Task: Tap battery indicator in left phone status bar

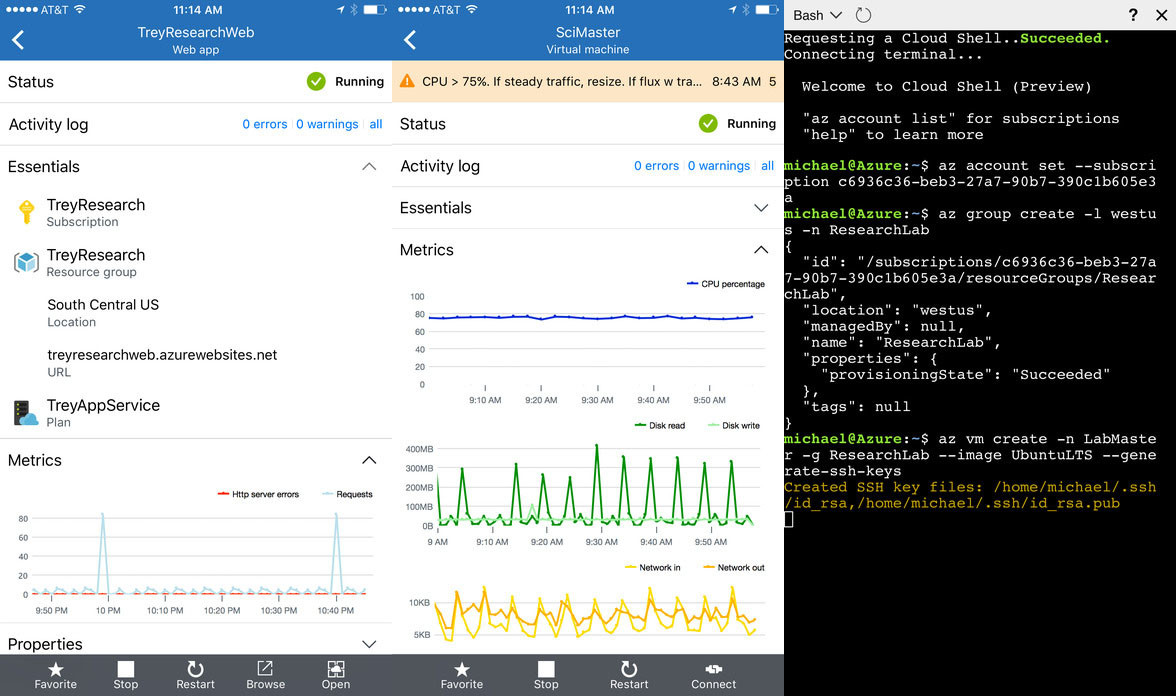Action: (x=374, y=10)
